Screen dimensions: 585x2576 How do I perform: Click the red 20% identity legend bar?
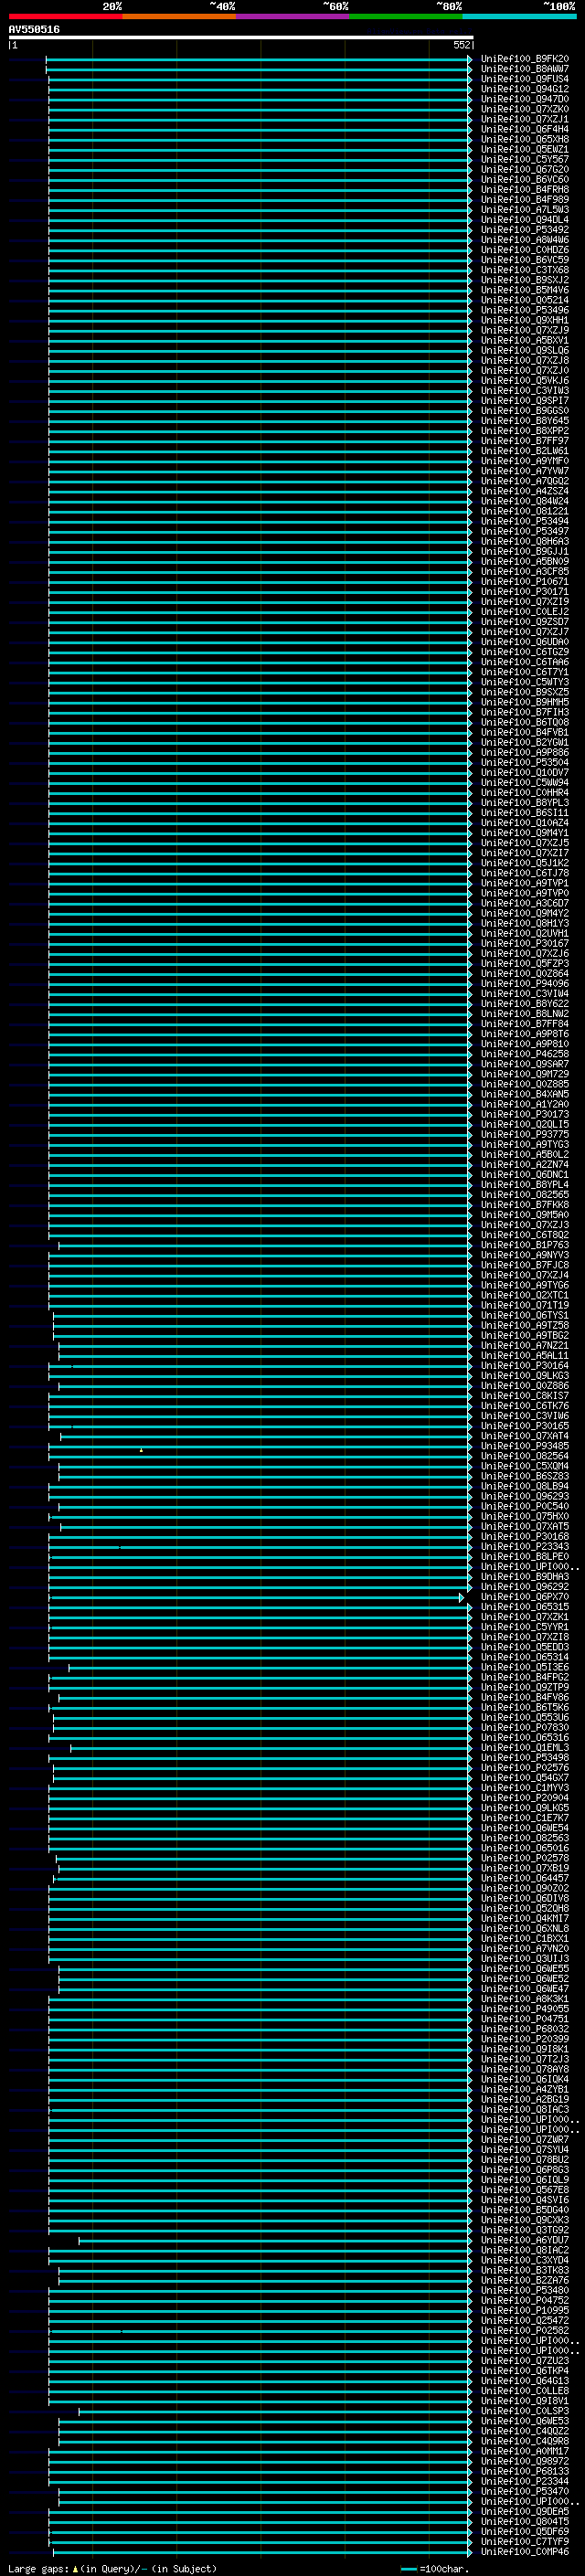(65, 16)
